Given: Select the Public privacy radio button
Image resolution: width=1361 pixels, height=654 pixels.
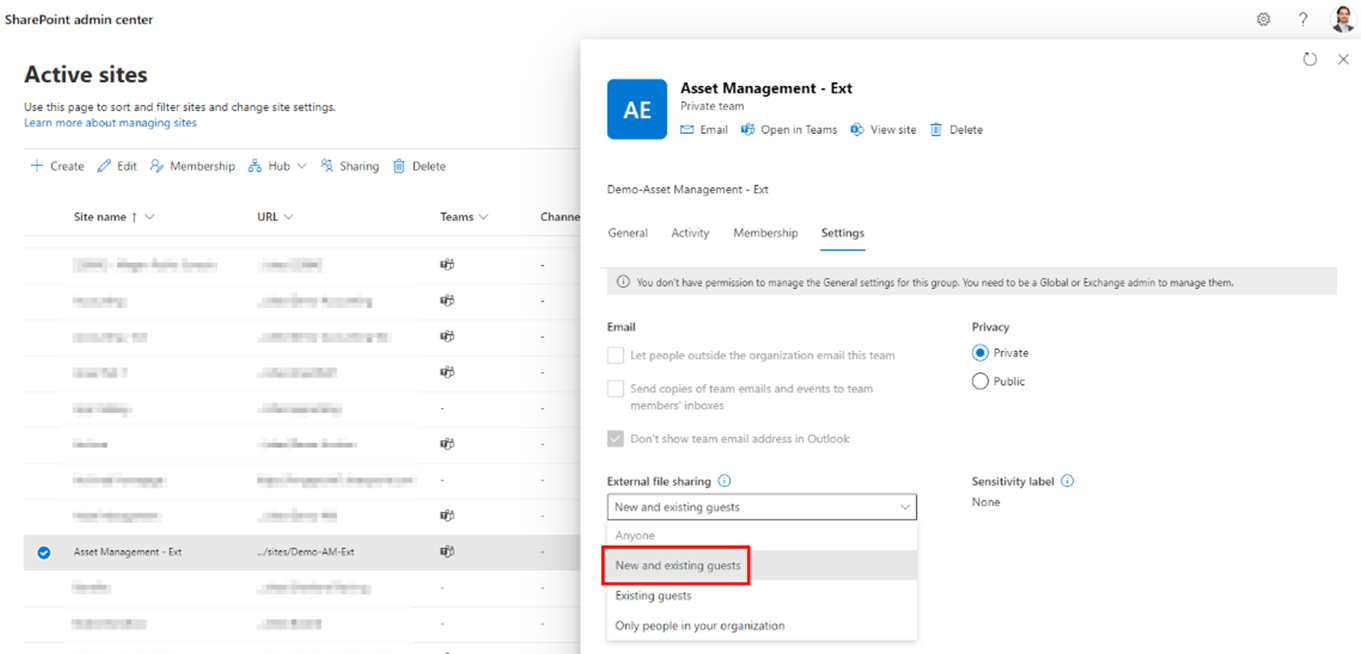Looking at the screenshot, I should coord(980,381).
